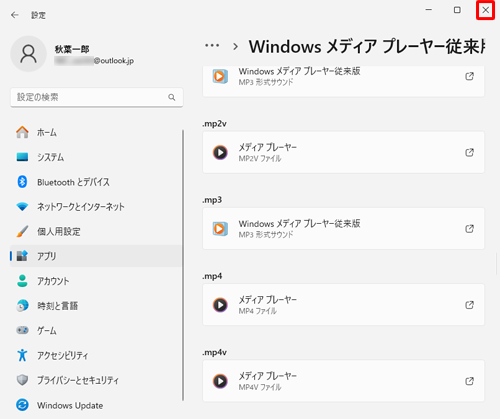Click the sidebar vertical scrollbar
500x419 pixels.
click(x=183, y=265)
